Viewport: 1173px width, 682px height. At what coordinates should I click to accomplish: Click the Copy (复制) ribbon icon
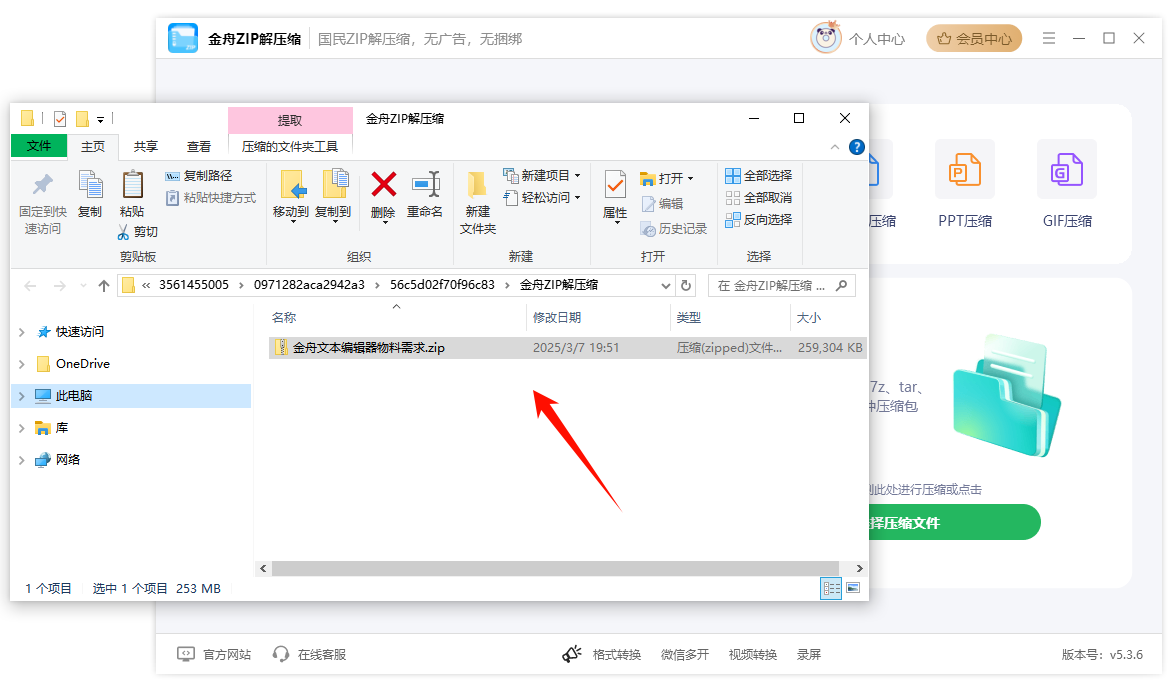(x=91, y=185)
